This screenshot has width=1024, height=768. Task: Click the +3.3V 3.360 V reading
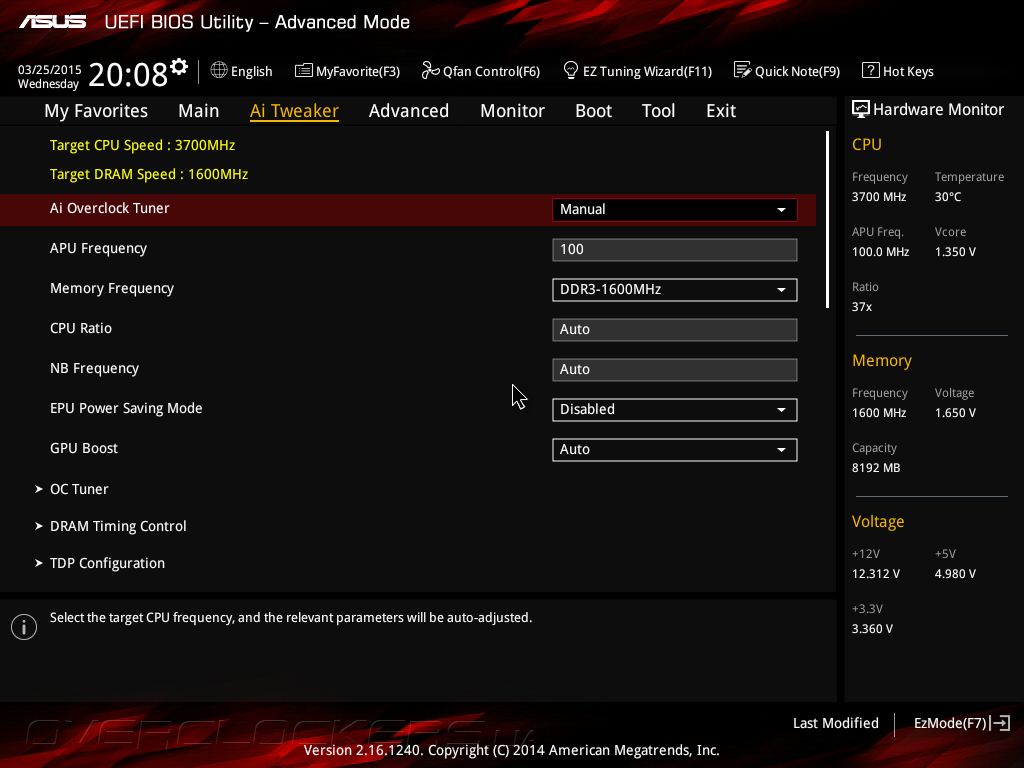[x=872, y=629]
